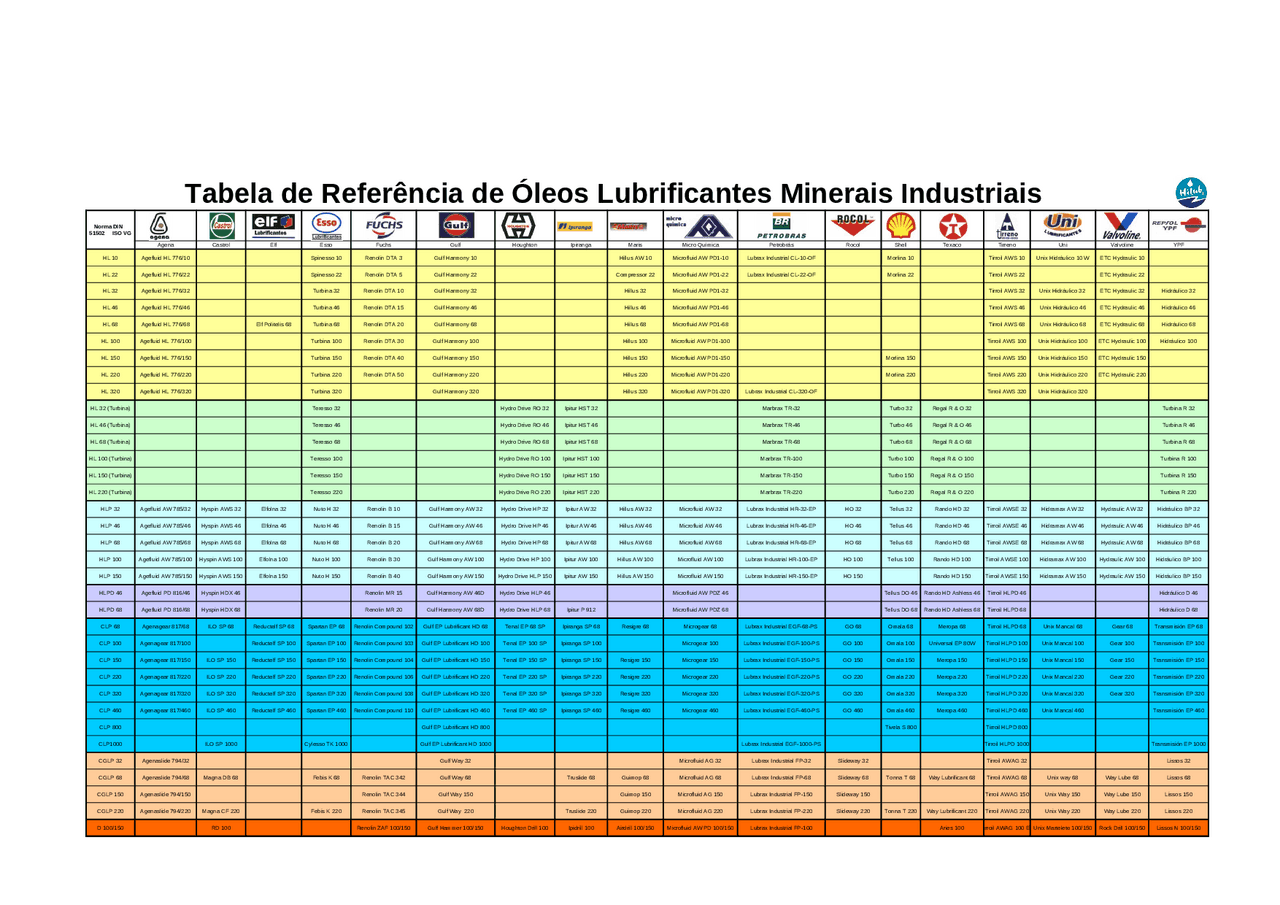Select the 'HO 32' cell

click(853, 508)
